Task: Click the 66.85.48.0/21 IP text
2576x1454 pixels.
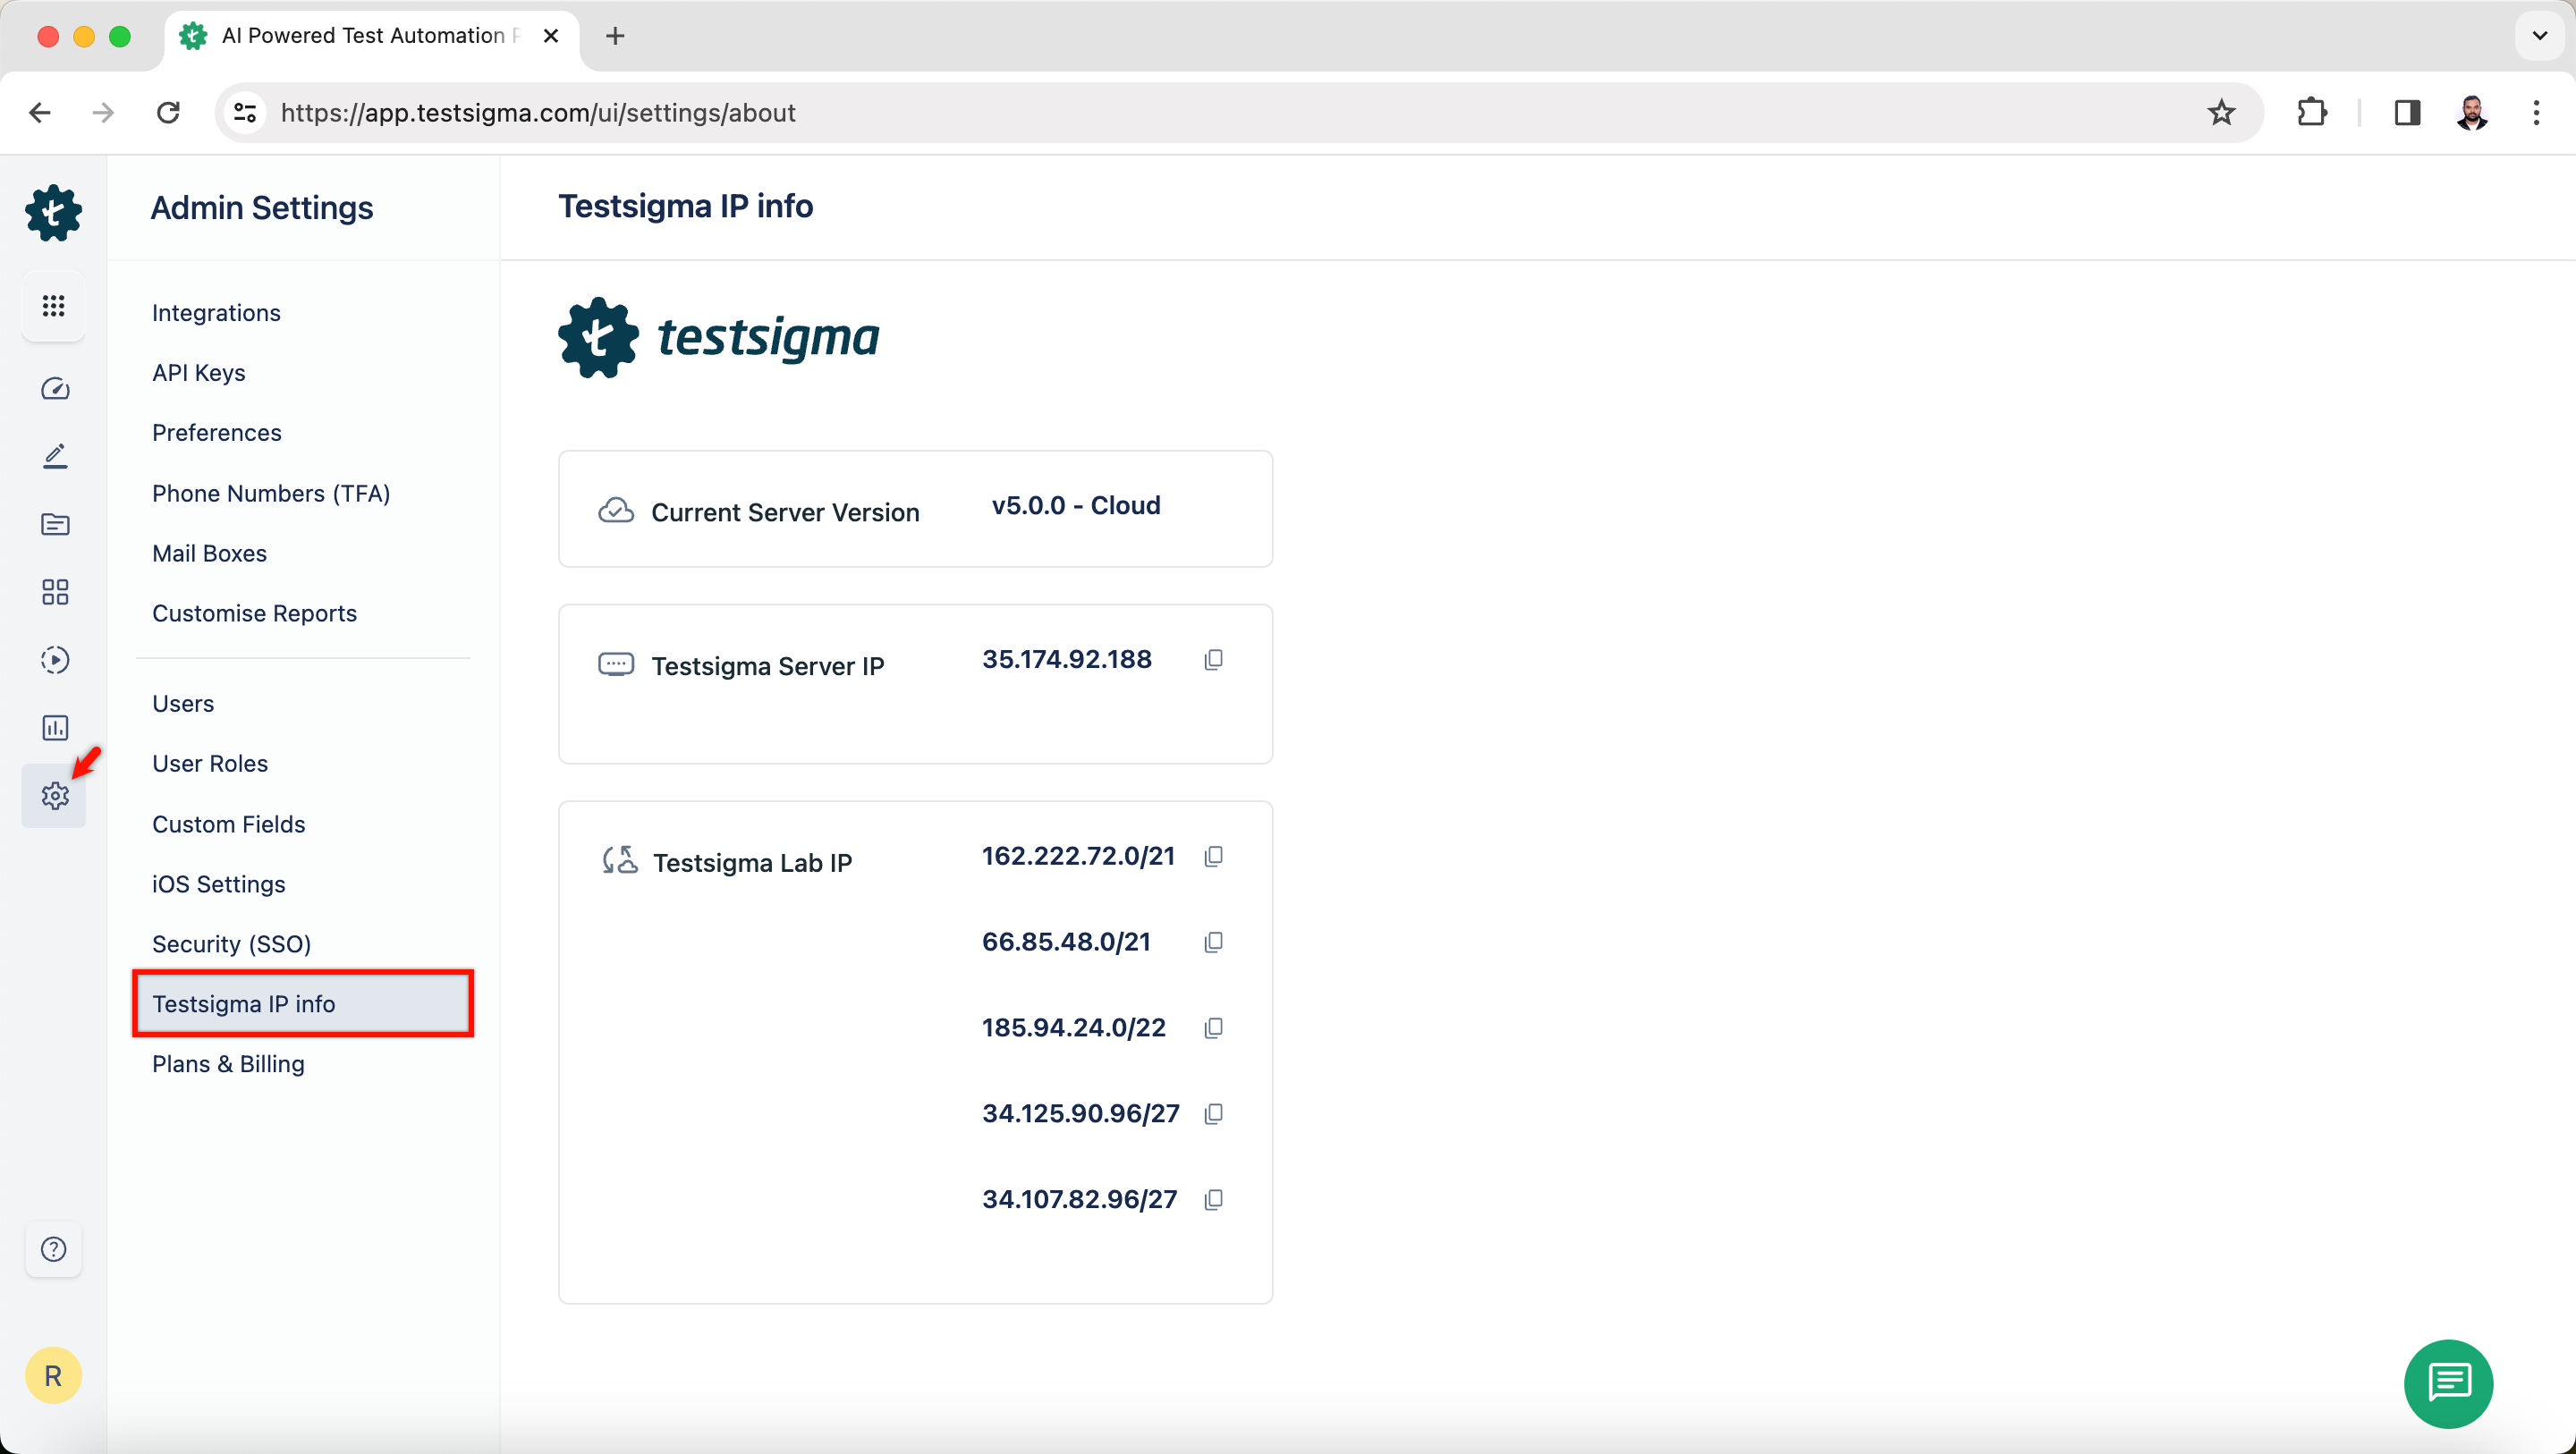Action: pos(1066,943)
